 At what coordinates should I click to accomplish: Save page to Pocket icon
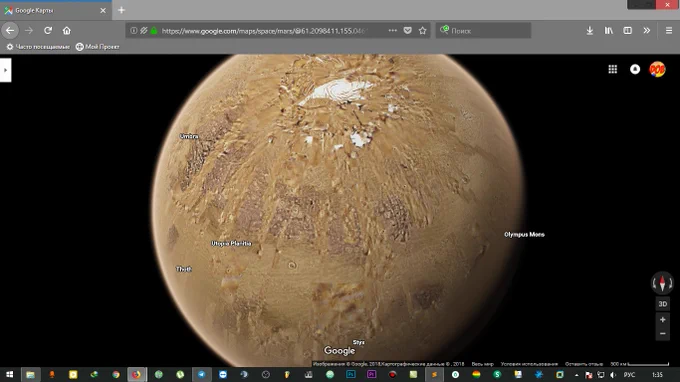(408, 30)
